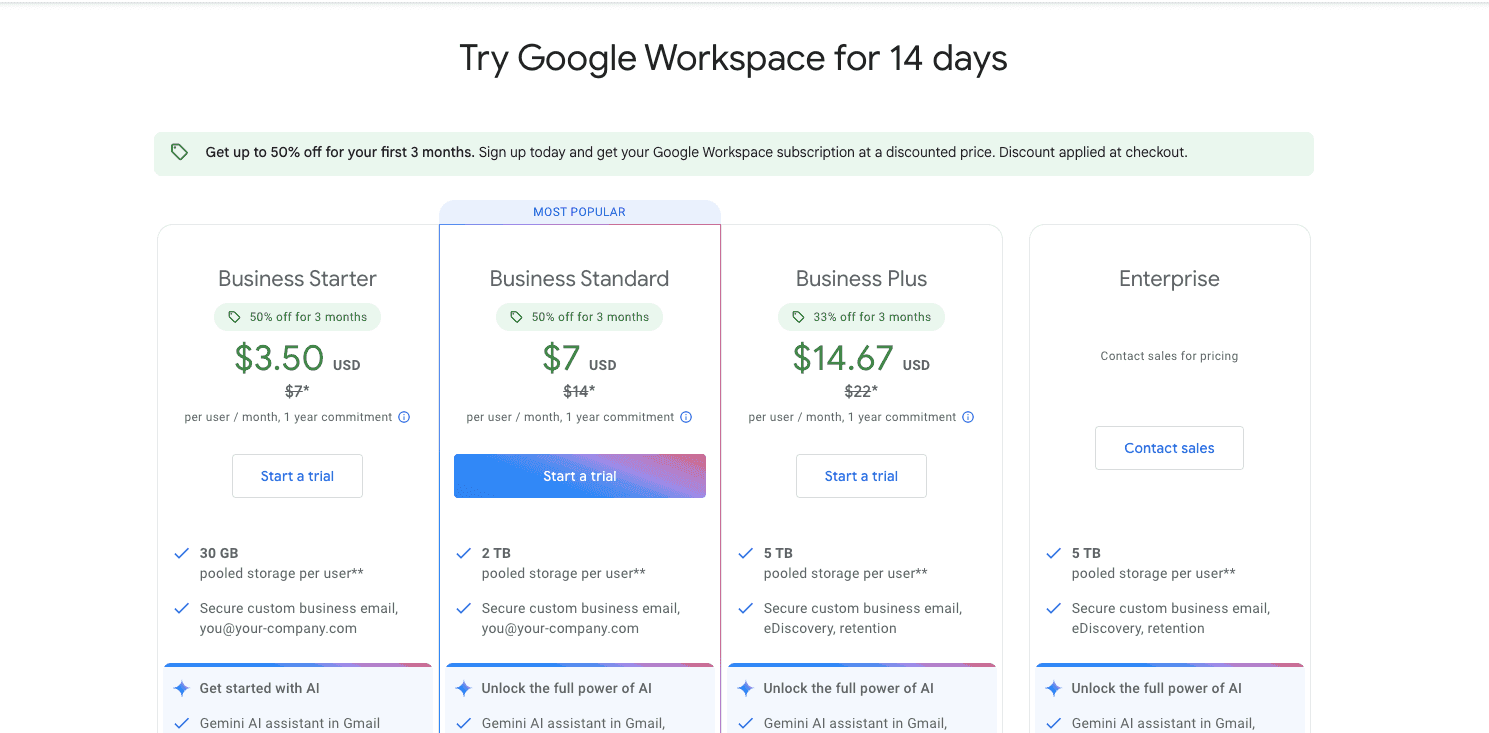The height and width of the screenshot is (733, 1489).
Task: Click the 33% off for 3 months badge
Action: coord(861,316)
